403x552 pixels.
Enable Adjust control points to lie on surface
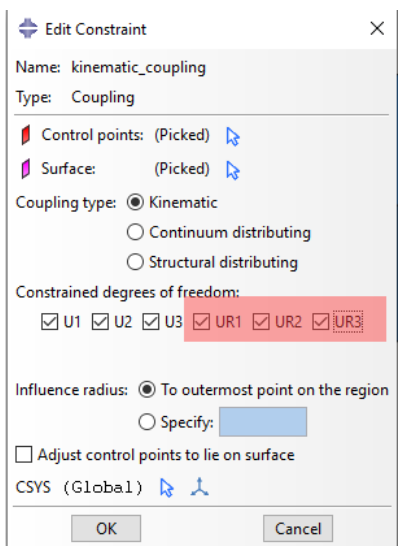point(24,454)
